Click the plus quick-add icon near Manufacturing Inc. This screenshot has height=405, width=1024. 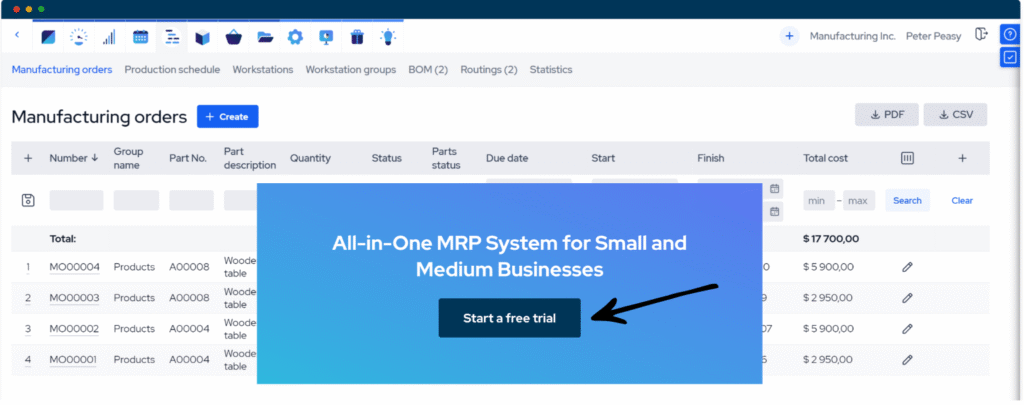(x=789, y=36)
